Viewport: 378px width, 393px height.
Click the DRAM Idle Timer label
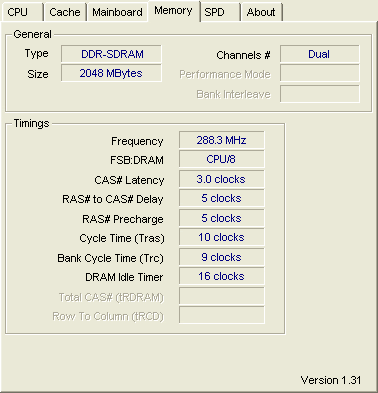coord(124,277)
